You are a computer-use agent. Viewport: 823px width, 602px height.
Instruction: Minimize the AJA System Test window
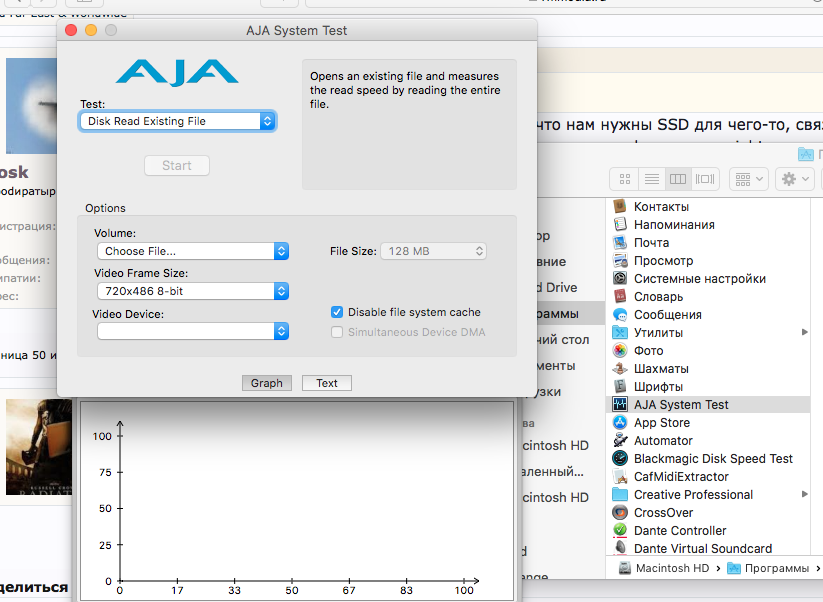point(91,30)
